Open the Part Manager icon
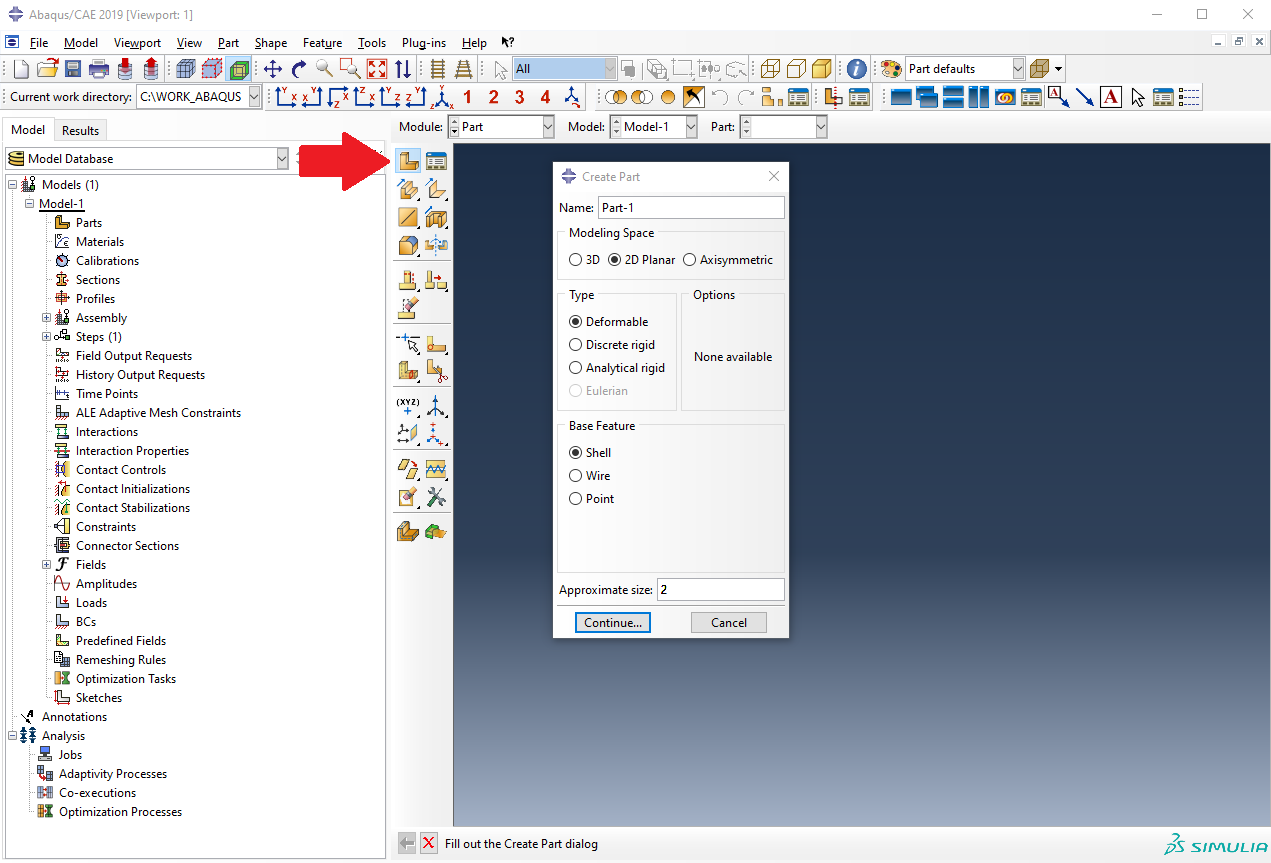The width and height of the screenshot is (1271, 863). [x=436, y=161]
